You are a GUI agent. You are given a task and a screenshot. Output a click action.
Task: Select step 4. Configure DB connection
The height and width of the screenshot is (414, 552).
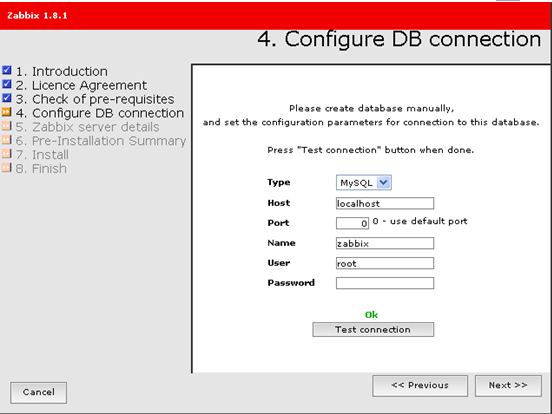tap(100, 113)
